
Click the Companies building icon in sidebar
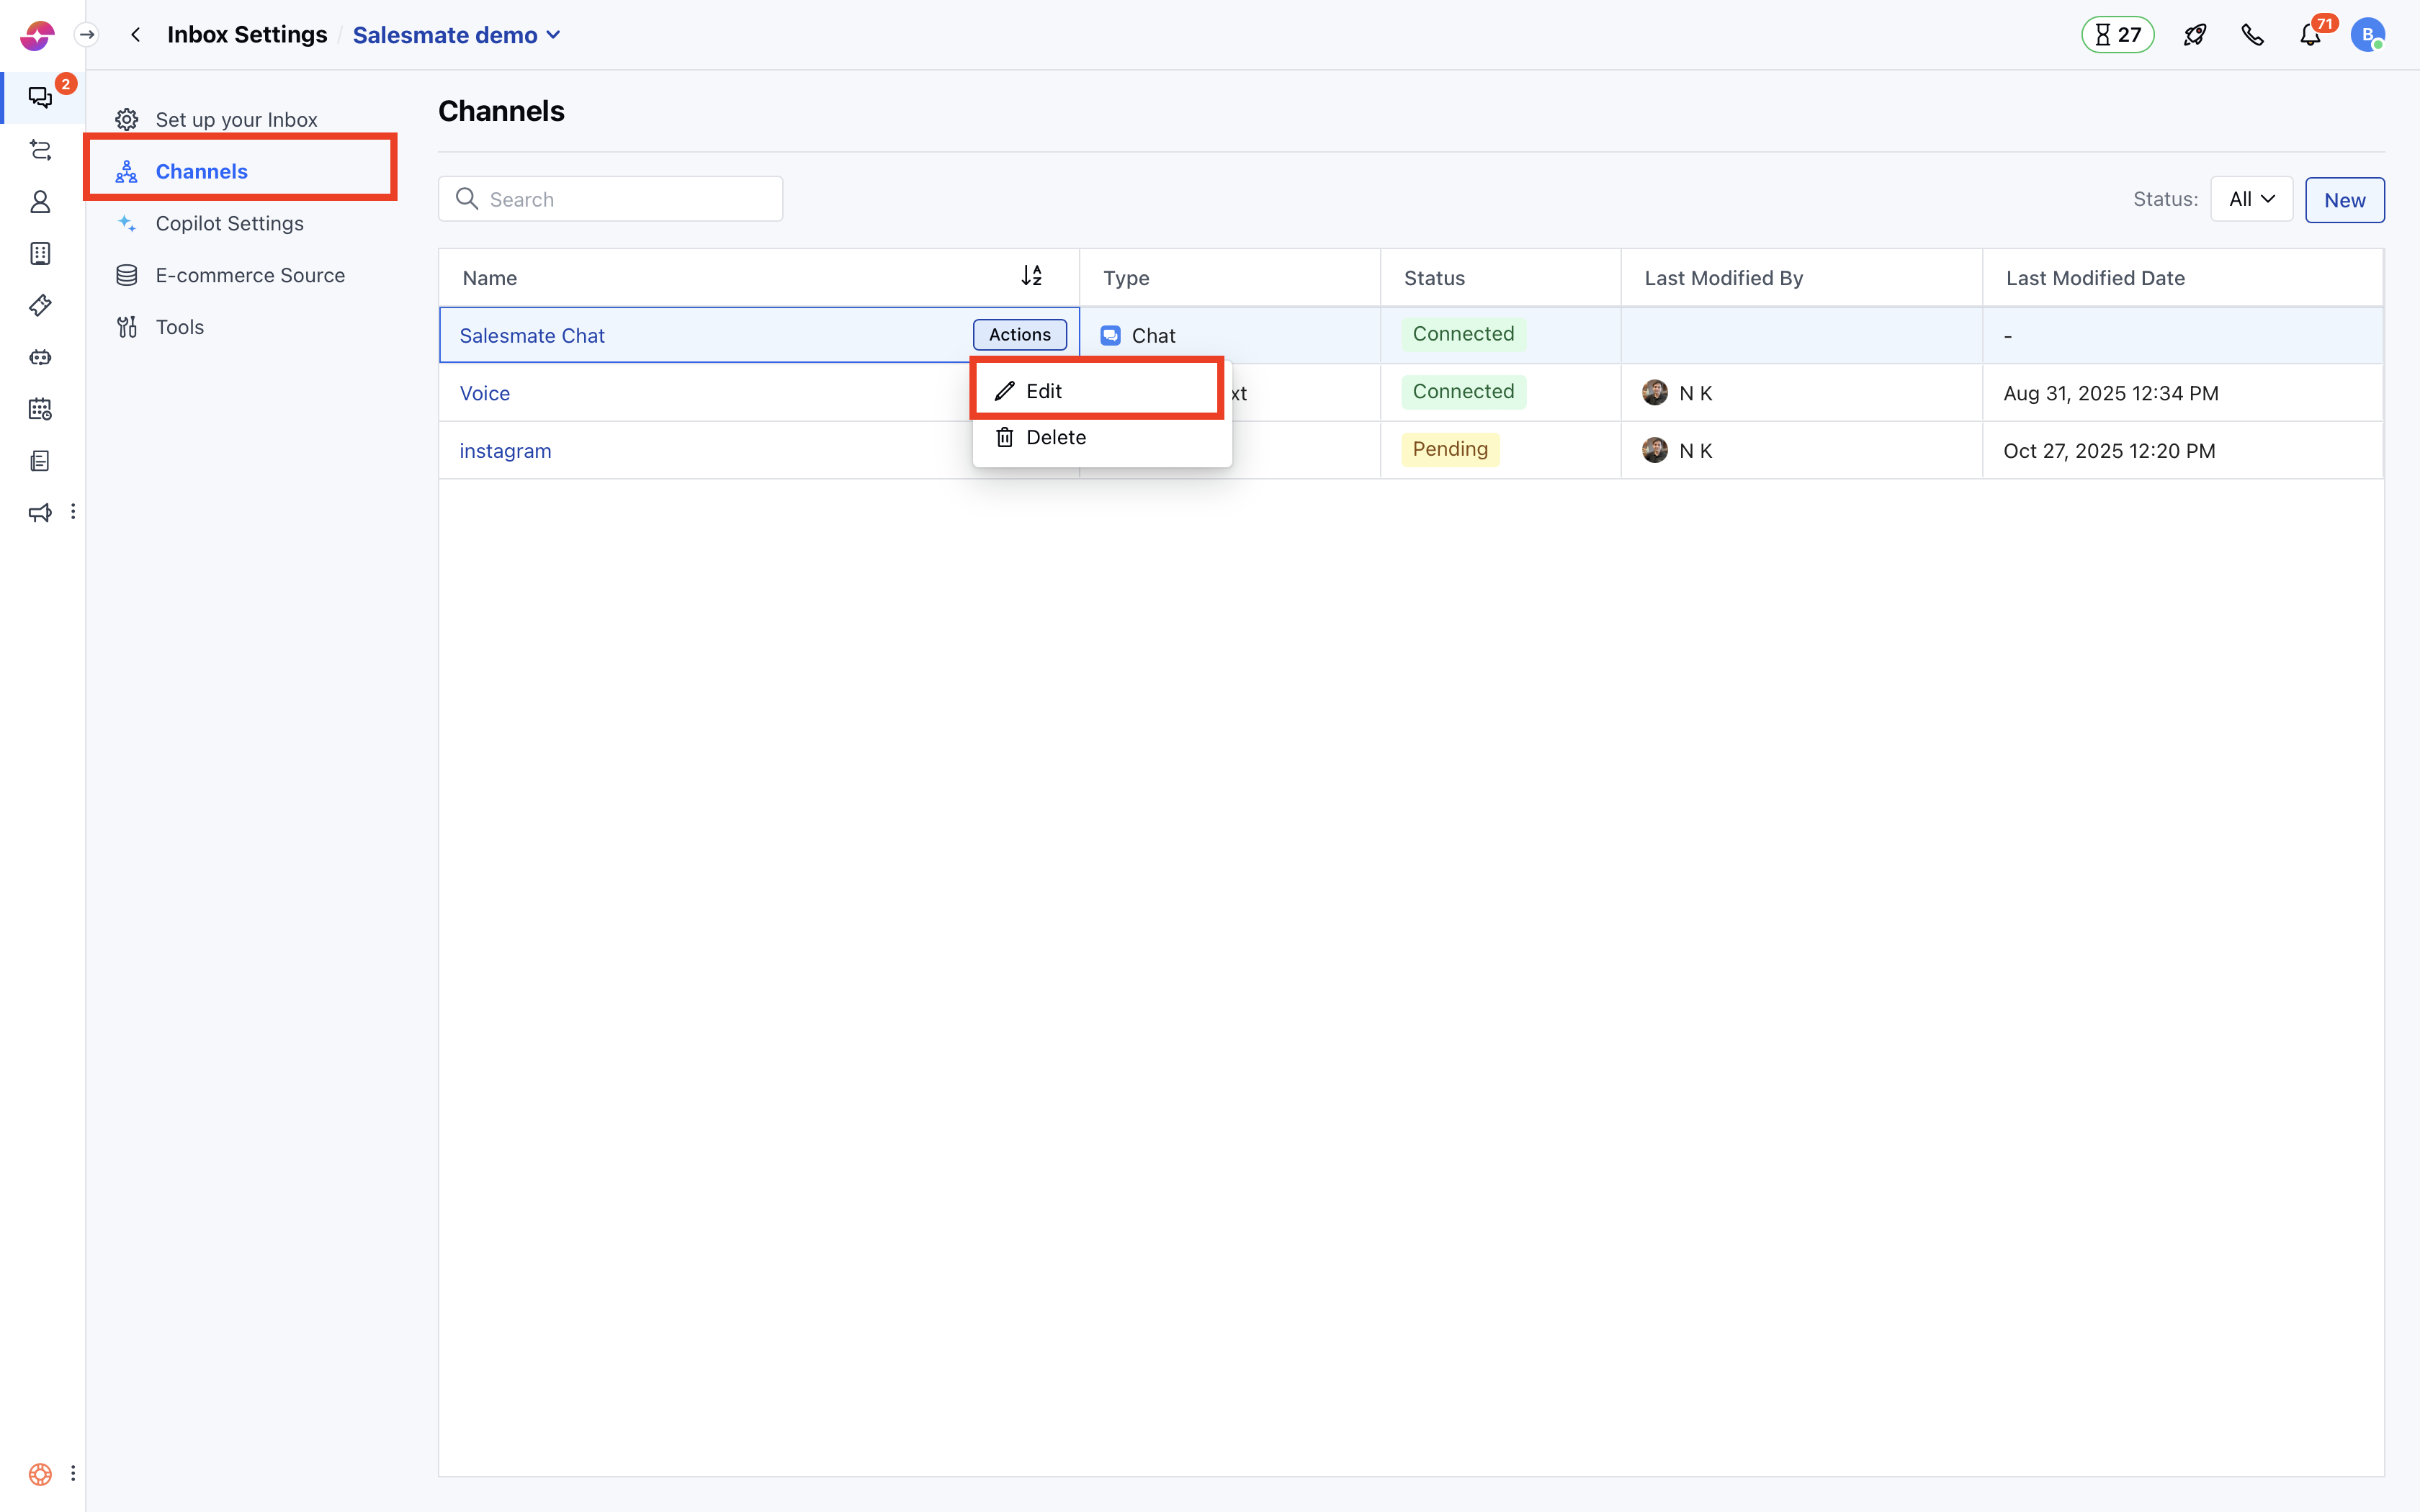(40, 253)
